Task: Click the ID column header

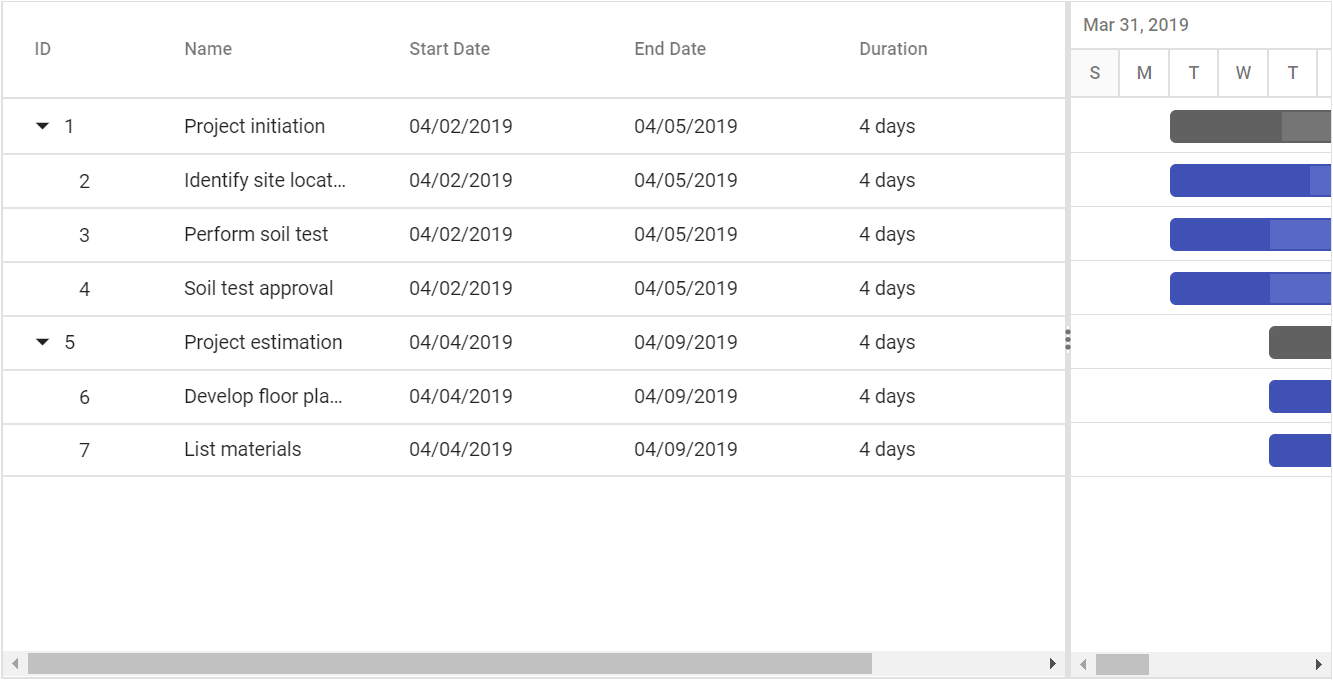Action: [x=43, y=49]
